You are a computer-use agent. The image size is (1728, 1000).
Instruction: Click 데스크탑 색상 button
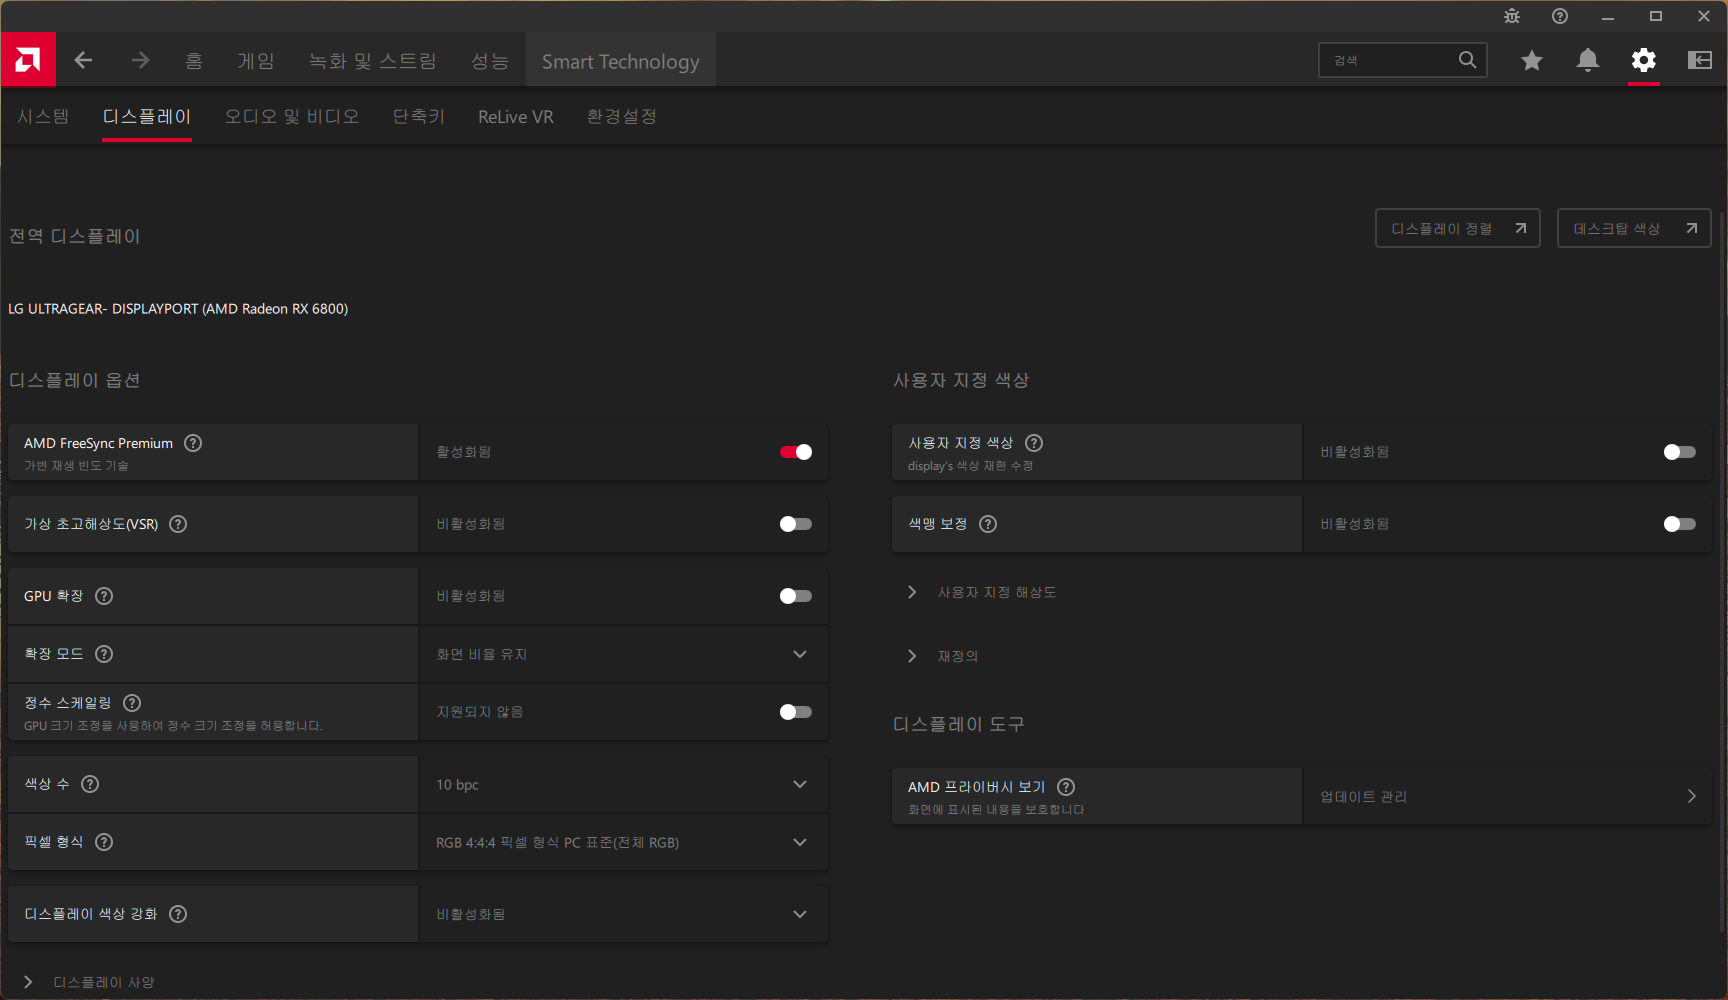[1634, 228]
